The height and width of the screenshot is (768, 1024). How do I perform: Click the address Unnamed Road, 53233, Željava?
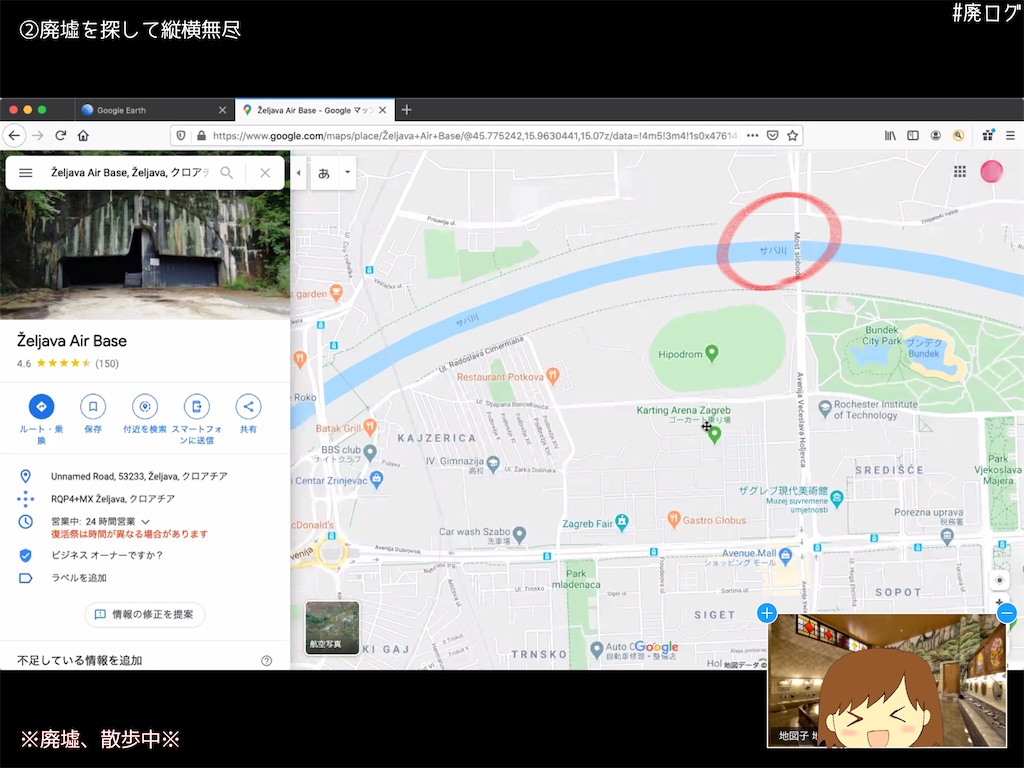tap(139, 476)
